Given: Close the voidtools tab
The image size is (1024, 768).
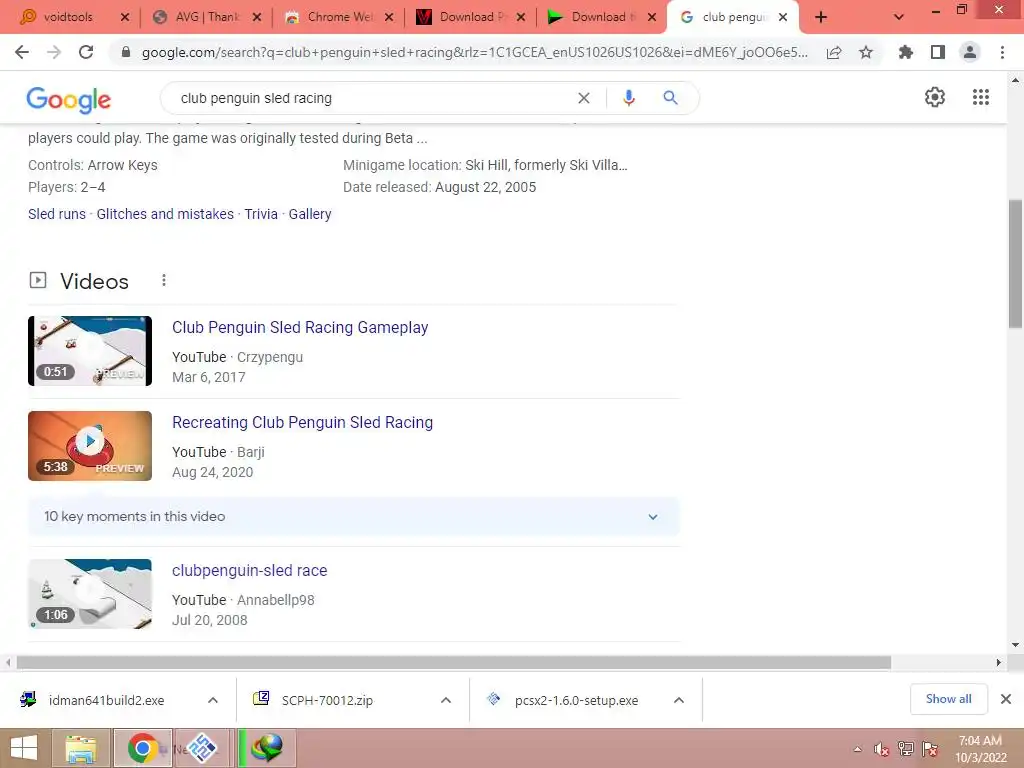Looking at the screenshot, I should coord(125,18).
